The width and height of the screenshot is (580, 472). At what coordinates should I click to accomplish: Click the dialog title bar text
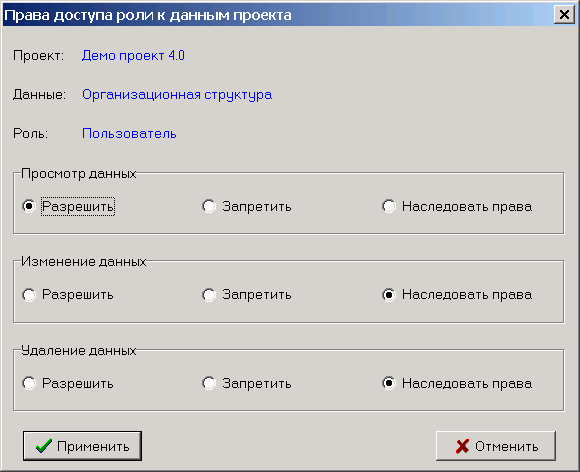click(148, 15)
